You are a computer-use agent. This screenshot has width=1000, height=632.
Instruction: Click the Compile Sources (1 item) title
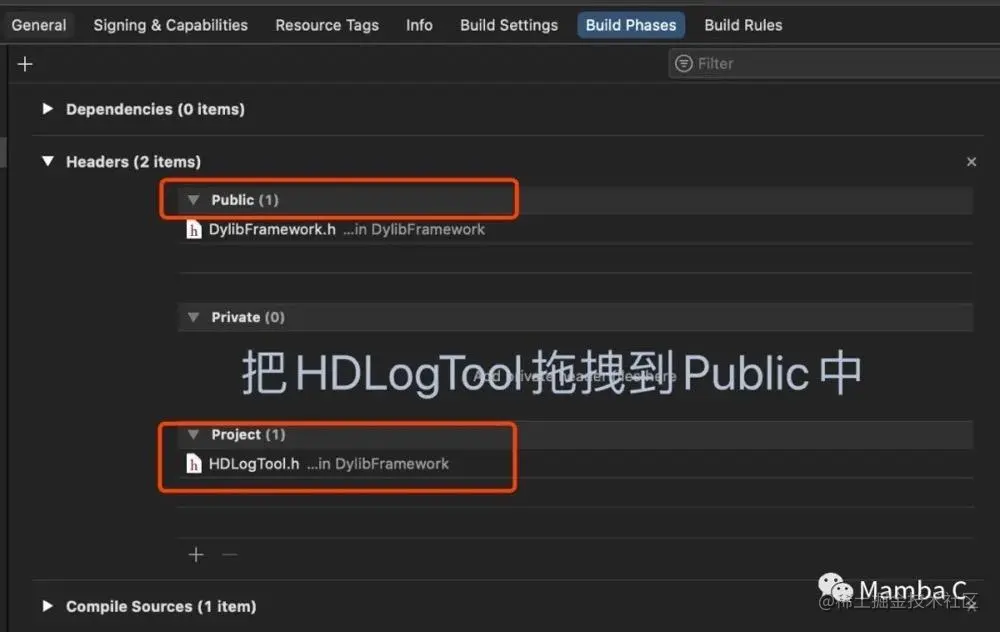coord(161,606)
